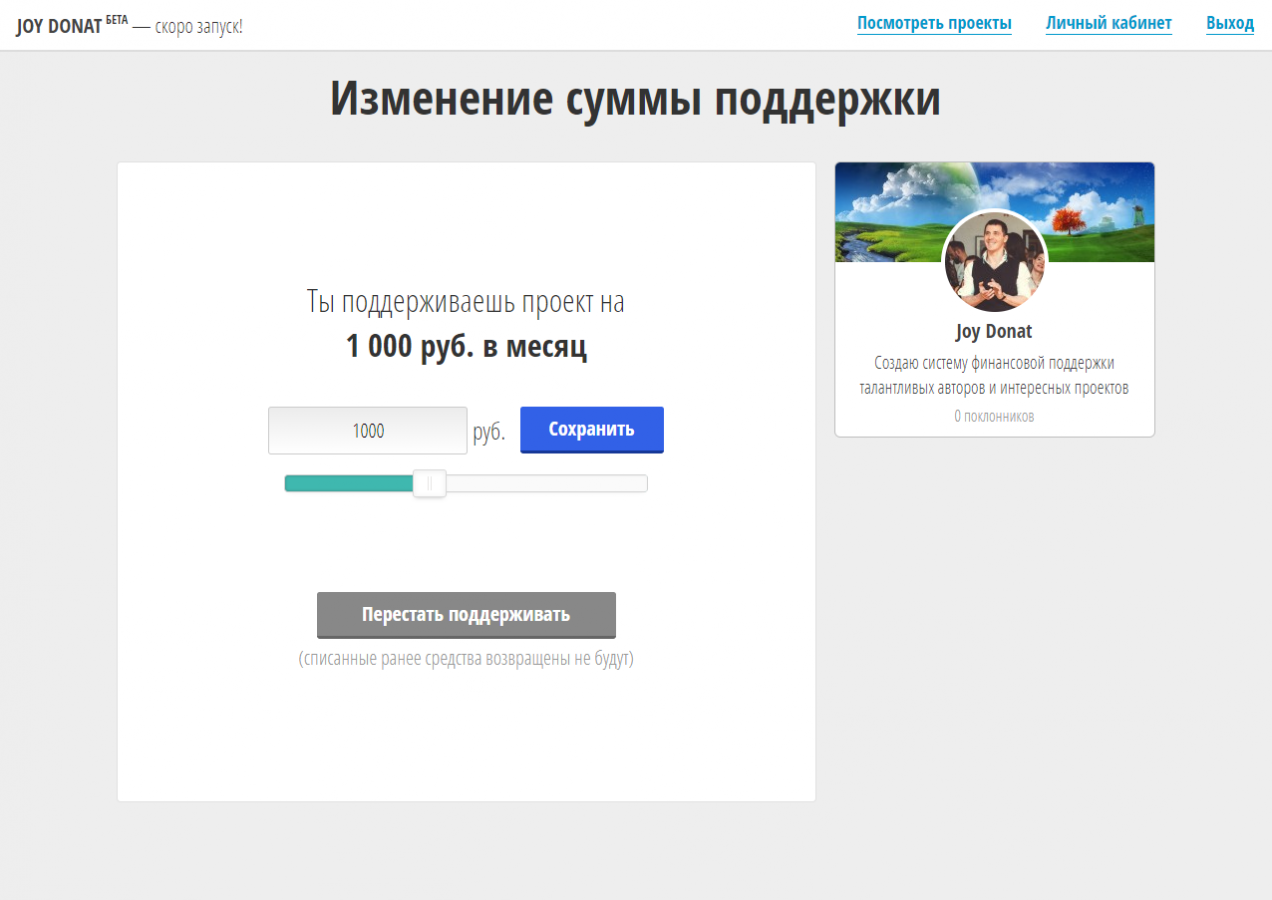This screenshot has height=900, width=1272.
Task: Click the "Изменение суммы поддержки" heading
Action: (x=635, y=99)
